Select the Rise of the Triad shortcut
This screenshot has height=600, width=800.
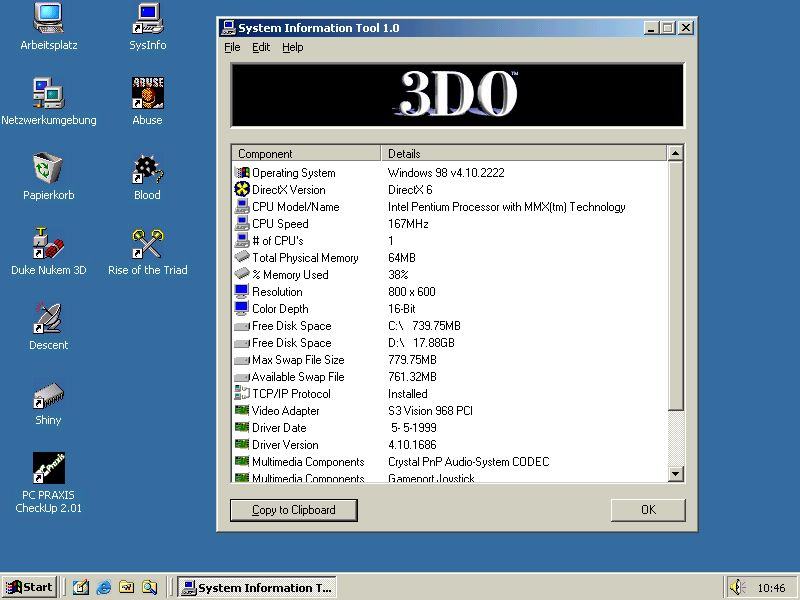click(147, 251)
